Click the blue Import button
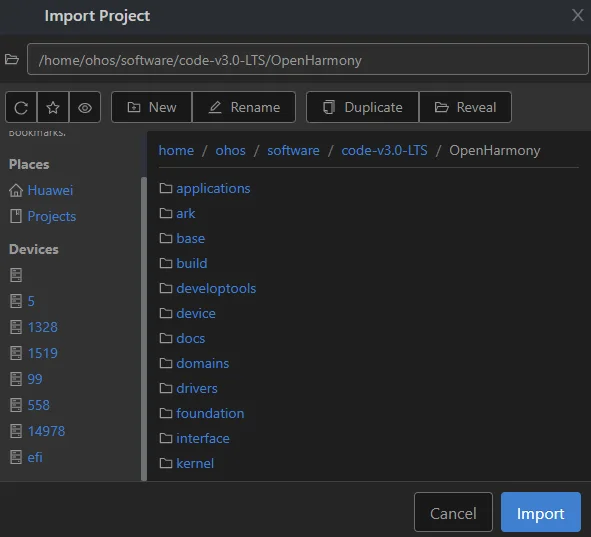Viewport: 591px width, 537px height. tap(540, 512)
